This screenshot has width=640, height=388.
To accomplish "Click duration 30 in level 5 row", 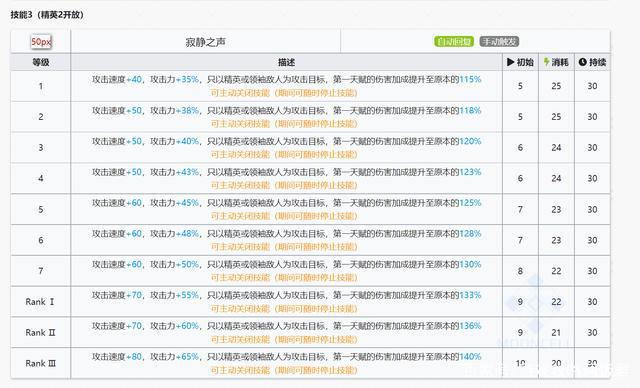I will 592,209.
